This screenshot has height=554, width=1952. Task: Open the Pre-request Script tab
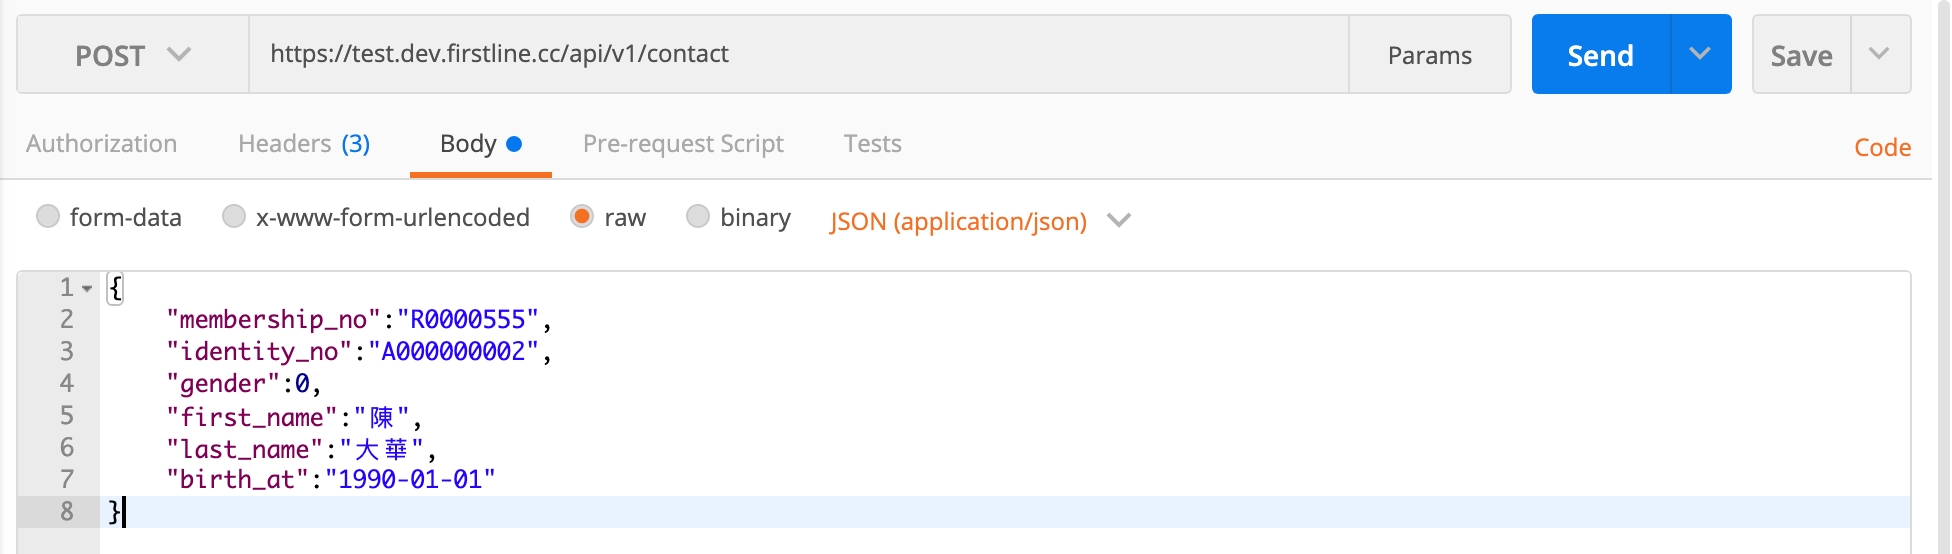point(683,144)
